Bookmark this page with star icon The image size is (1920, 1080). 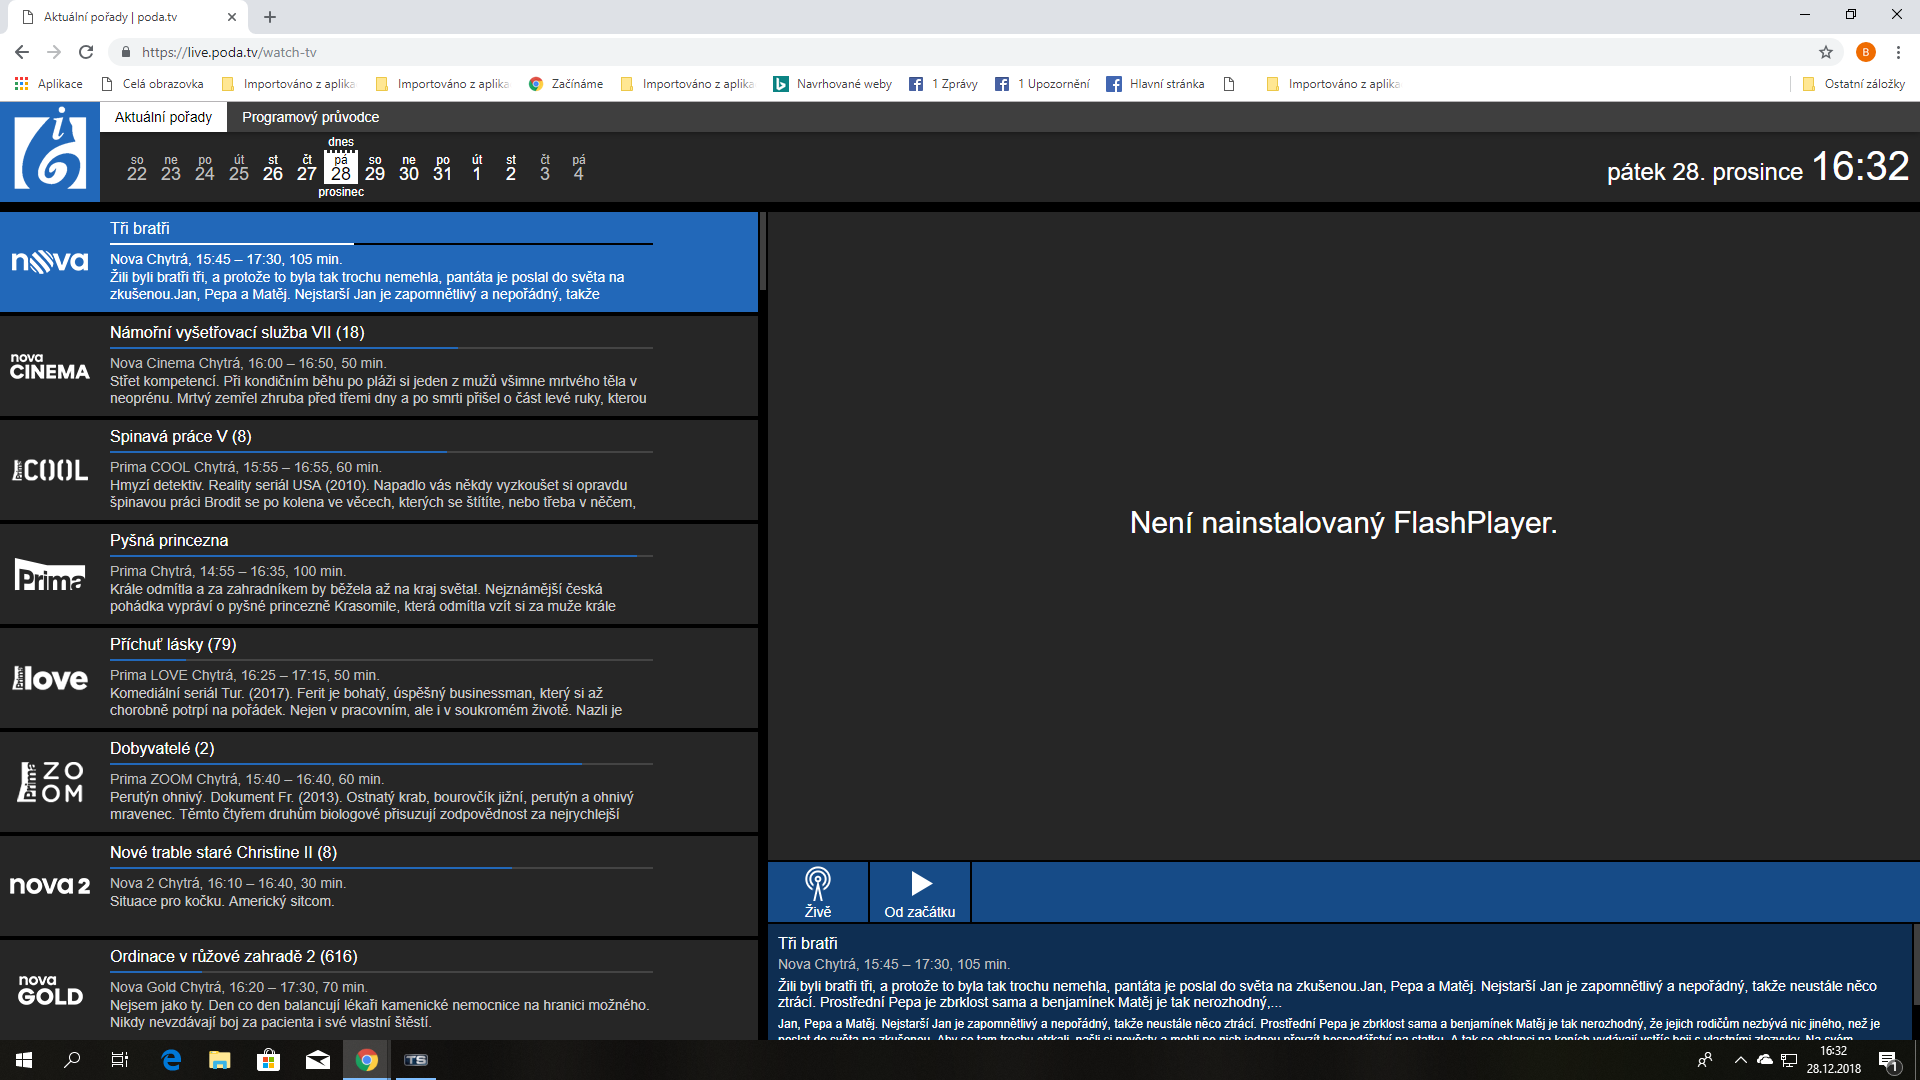tap(1826, 52)
